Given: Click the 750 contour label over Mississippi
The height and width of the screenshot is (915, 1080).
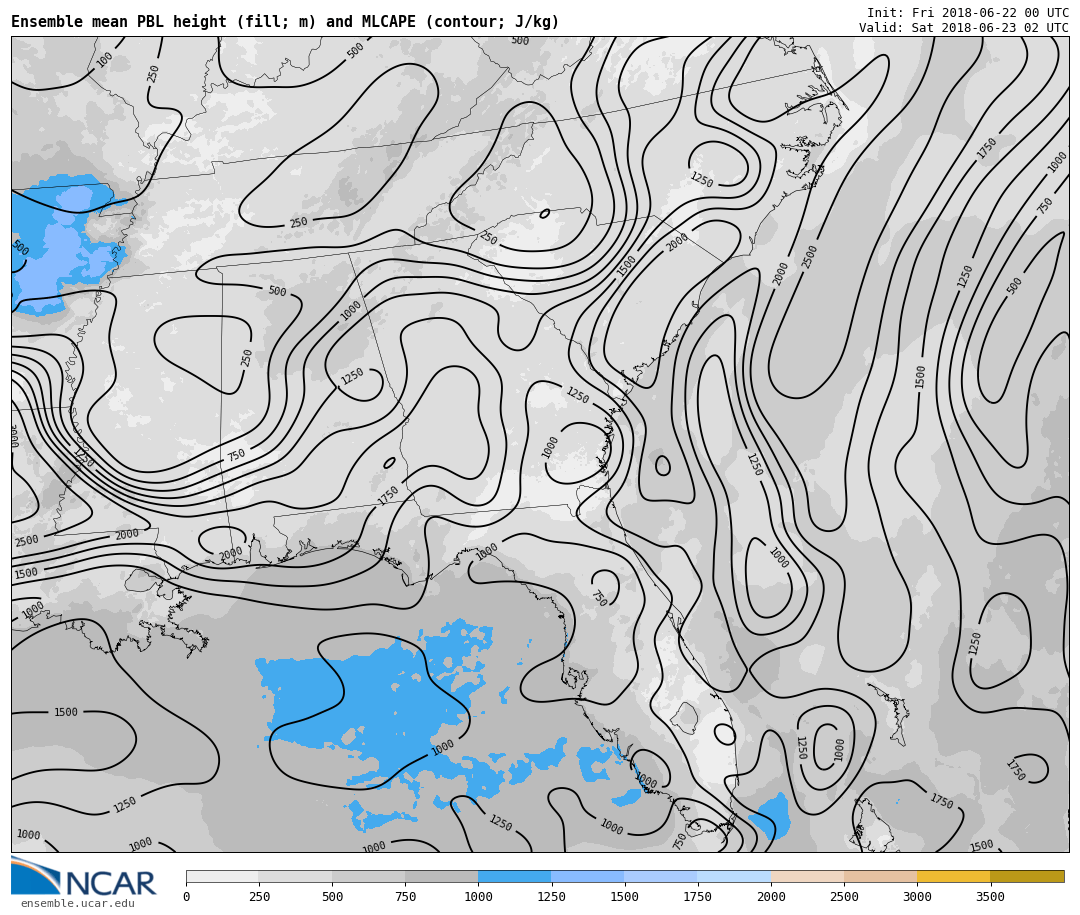Looking at the screenshot, I should click(236, 455).
